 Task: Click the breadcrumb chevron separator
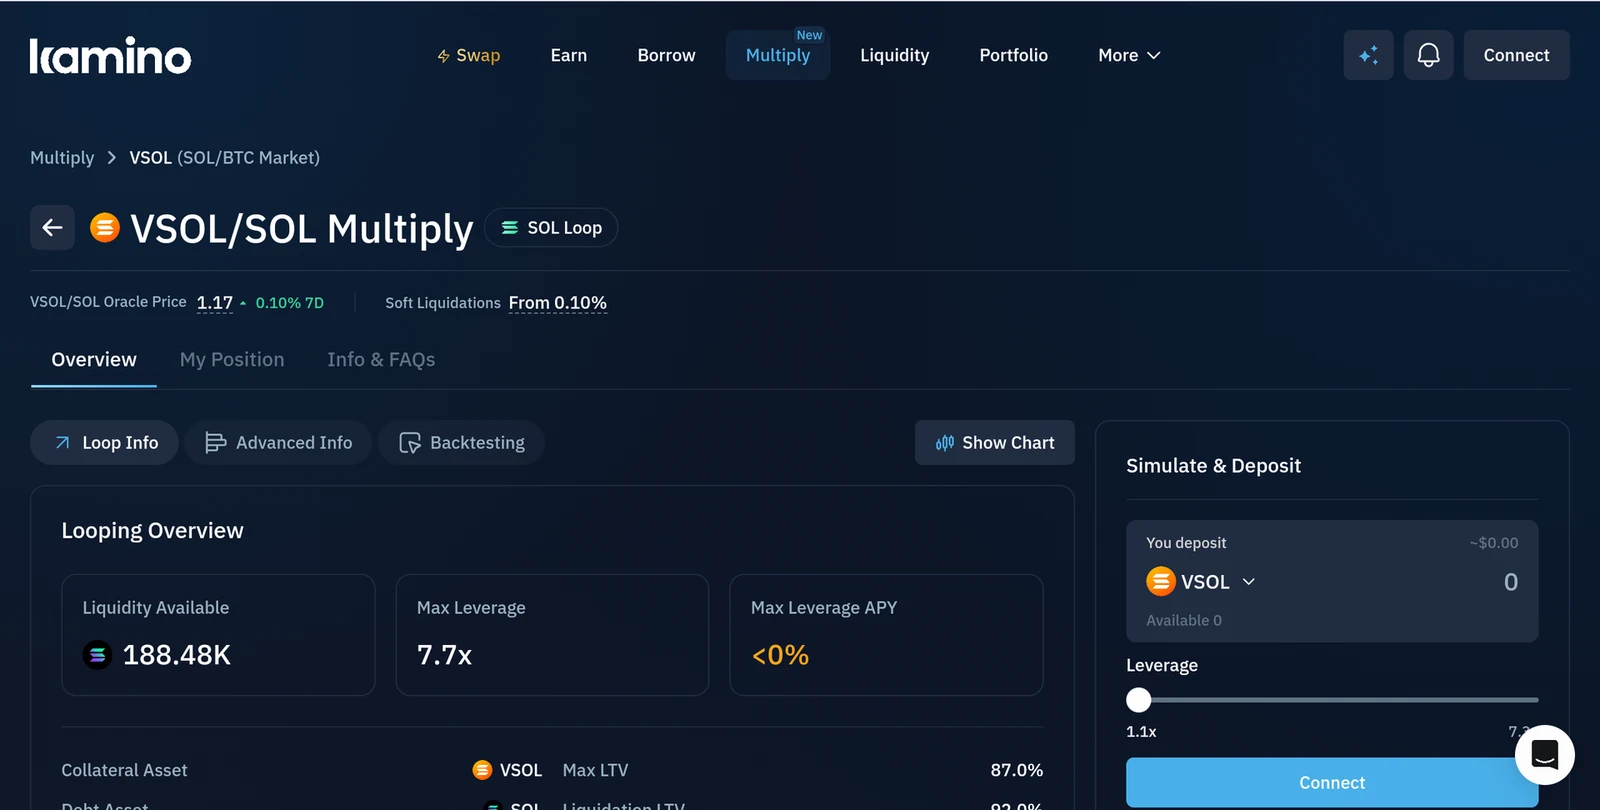tap(112, 158)
